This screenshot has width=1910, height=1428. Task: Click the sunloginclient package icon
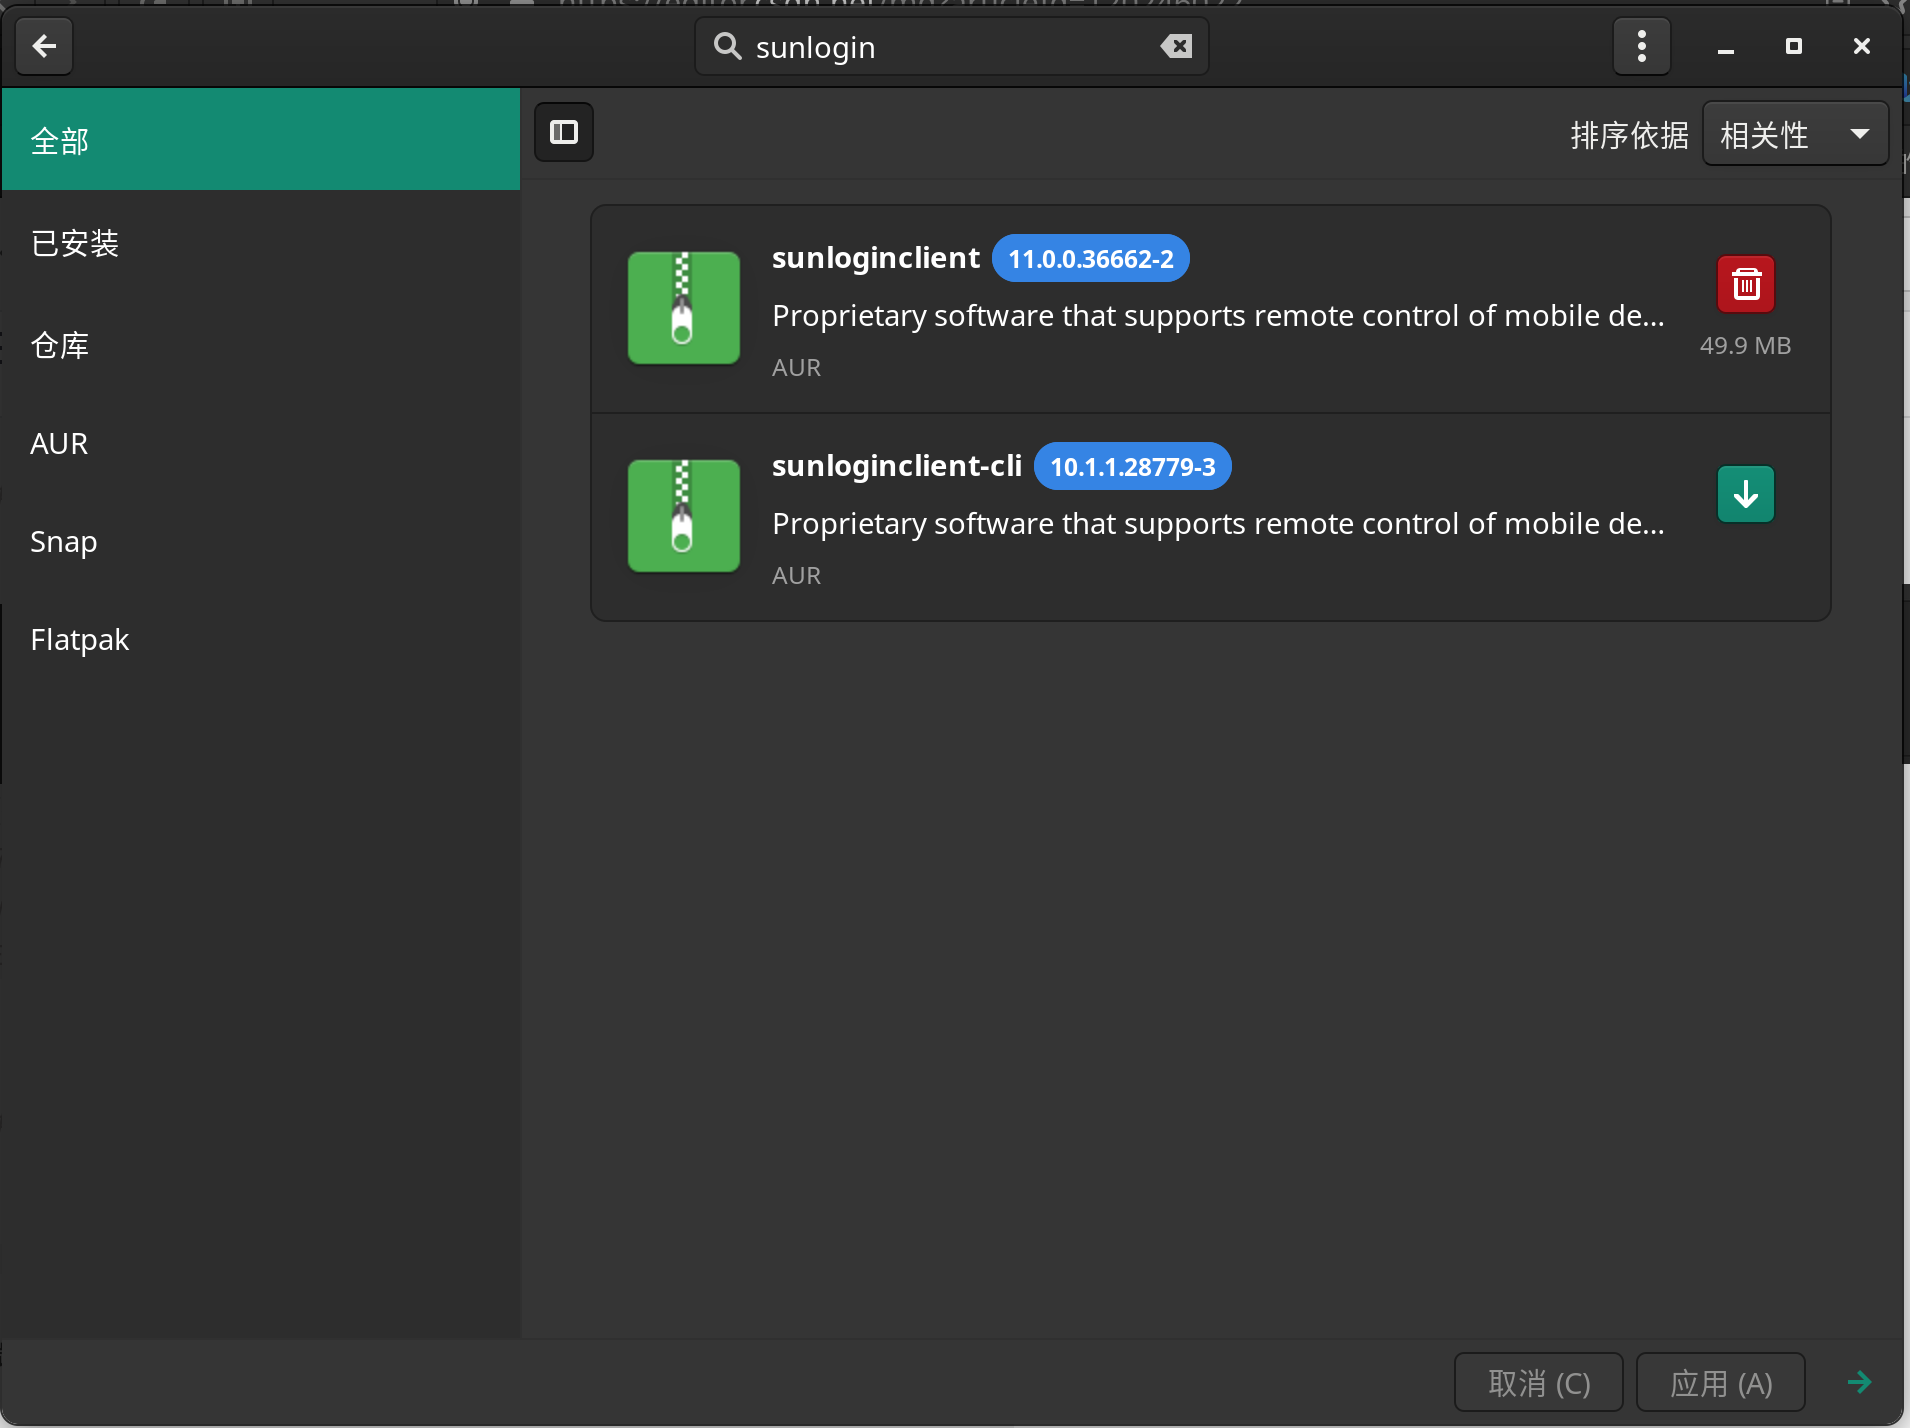click(x=684, y=308)
